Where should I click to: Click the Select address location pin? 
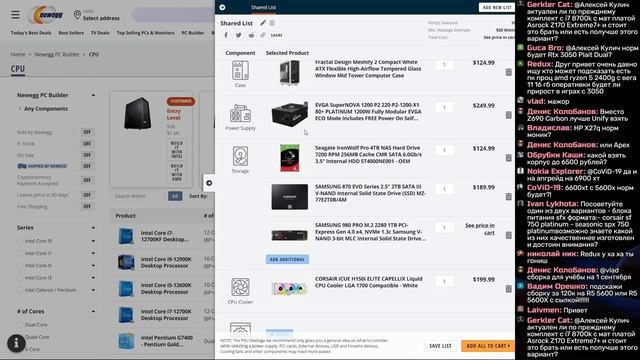[x=77, y=16]
